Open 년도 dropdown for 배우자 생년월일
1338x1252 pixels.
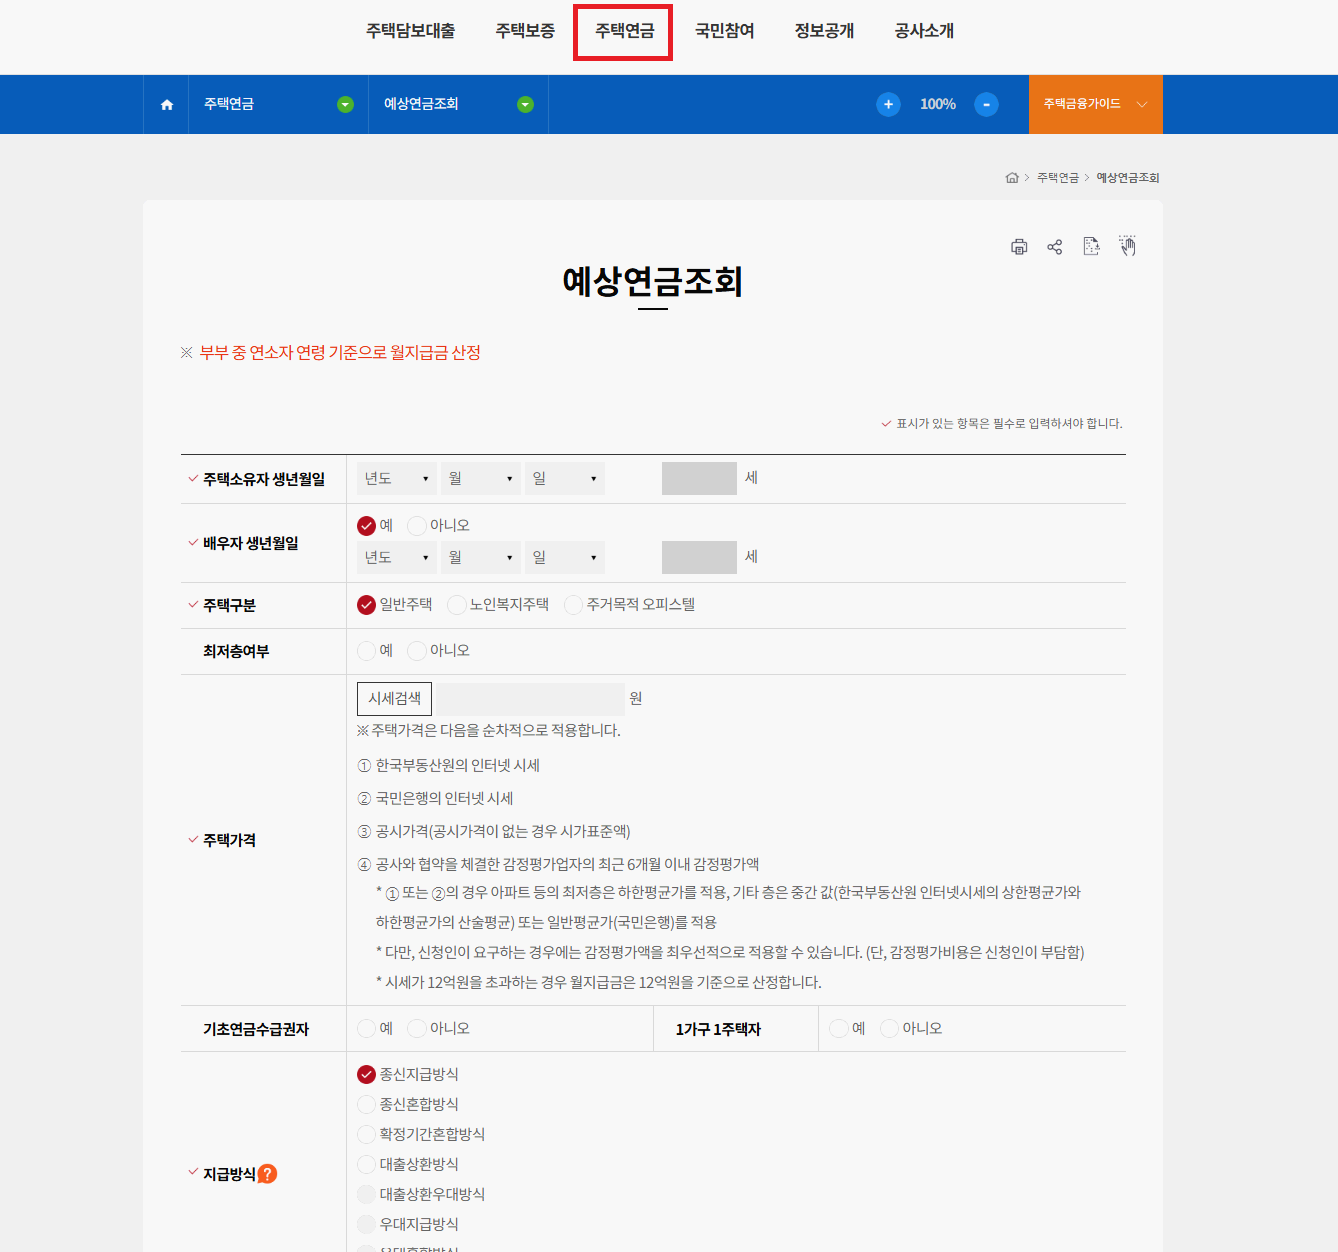click(397, 558)
